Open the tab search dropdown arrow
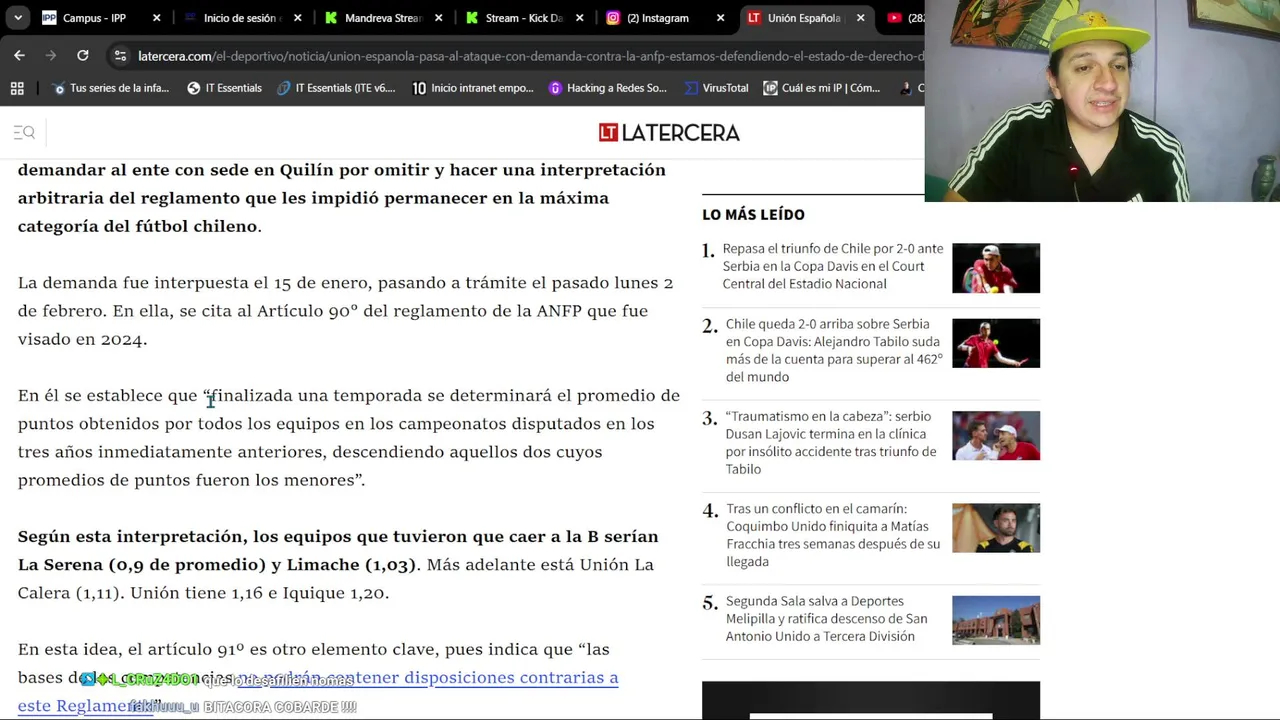The height and width of the screenshot is (720, 1280). [18, 18]
